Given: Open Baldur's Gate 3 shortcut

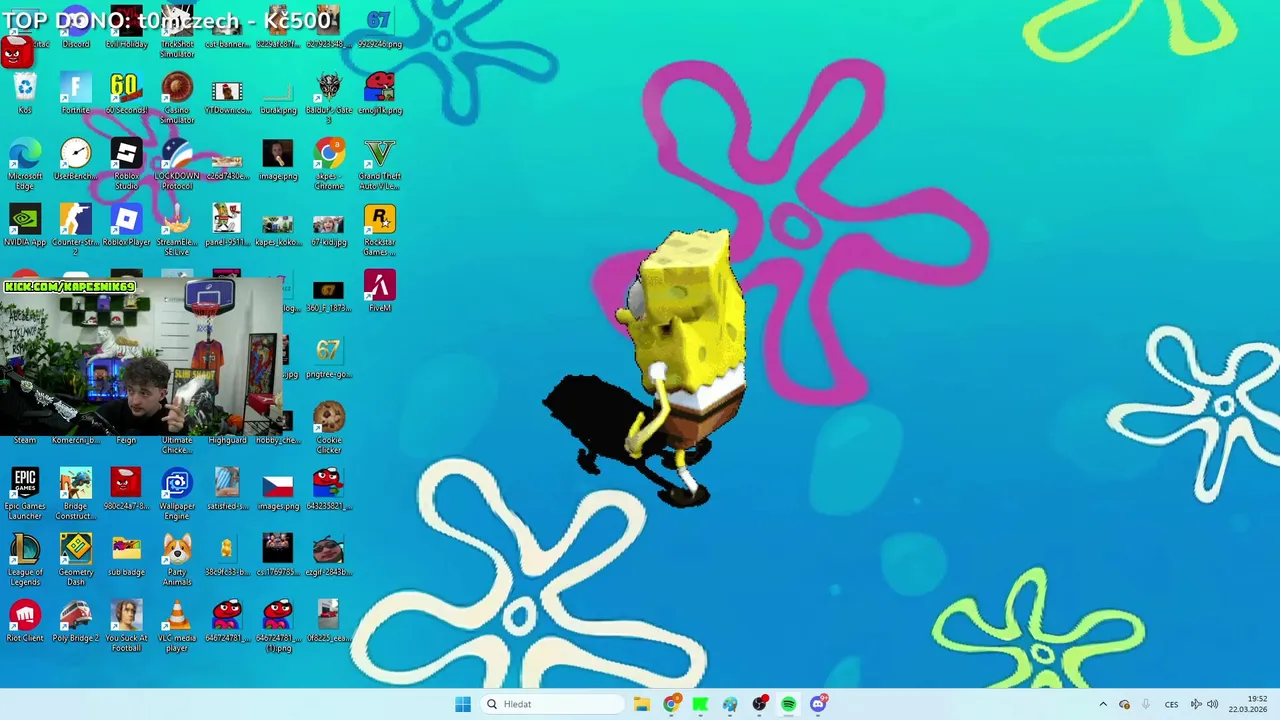Looking at the screenshot, I should 329,97.
